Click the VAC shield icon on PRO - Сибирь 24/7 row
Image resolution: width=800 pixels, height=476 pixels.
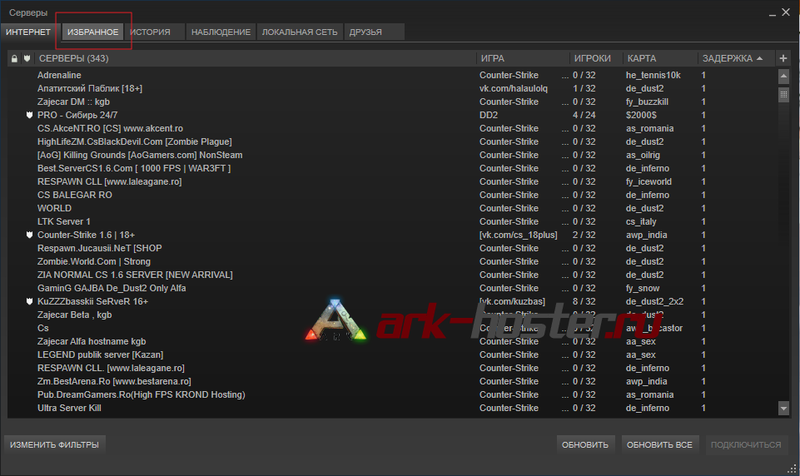(29, 115)
